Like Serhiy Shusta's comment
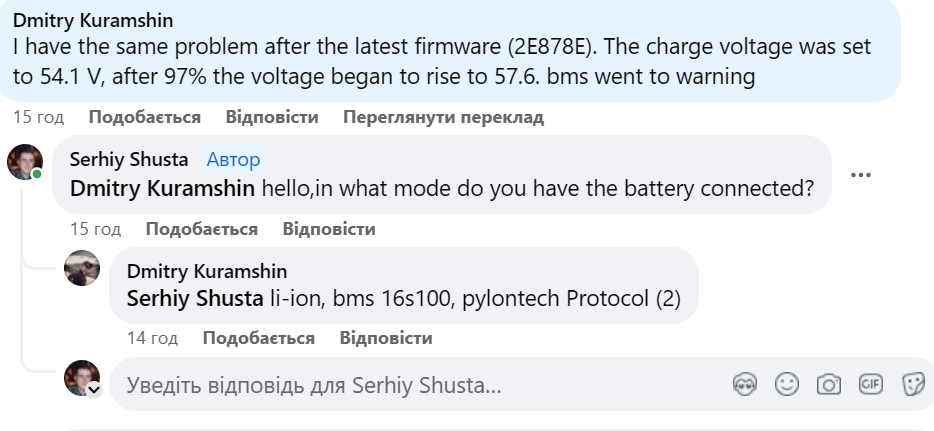The image size is (934, 431). [201, 229]
